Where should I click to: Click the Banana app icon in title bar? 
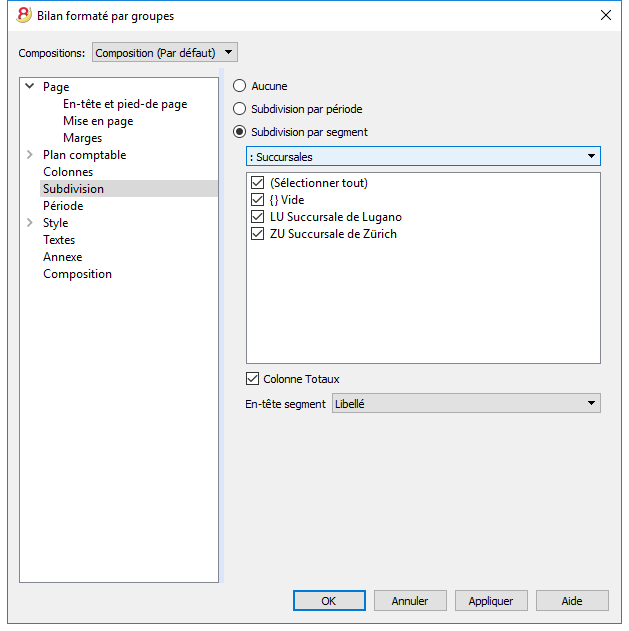click(23, 15)
